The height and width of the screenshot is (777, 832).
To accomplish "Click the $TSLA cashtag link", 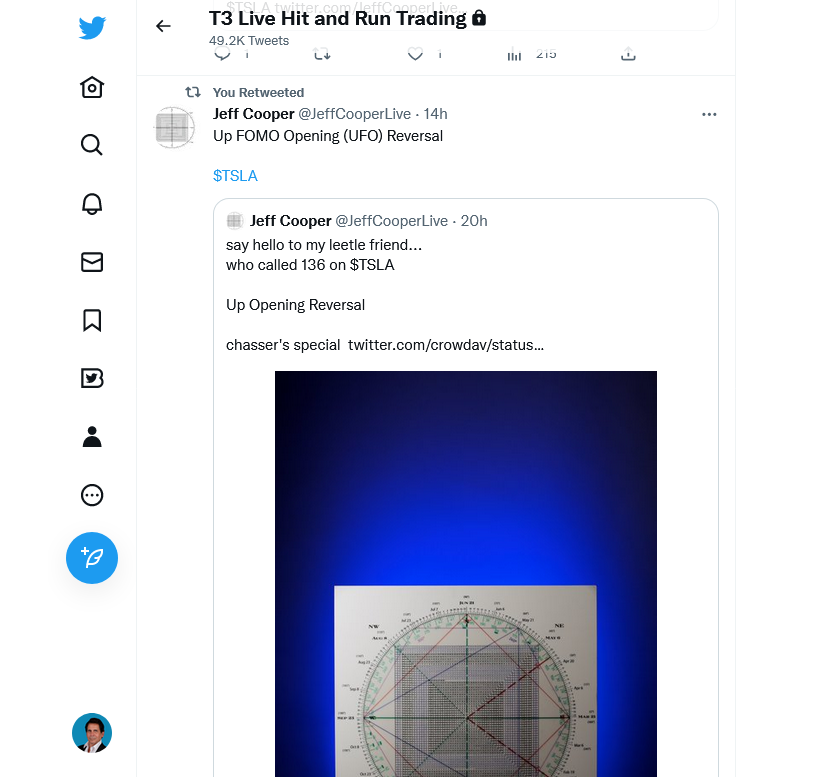I will coord(235,176).
